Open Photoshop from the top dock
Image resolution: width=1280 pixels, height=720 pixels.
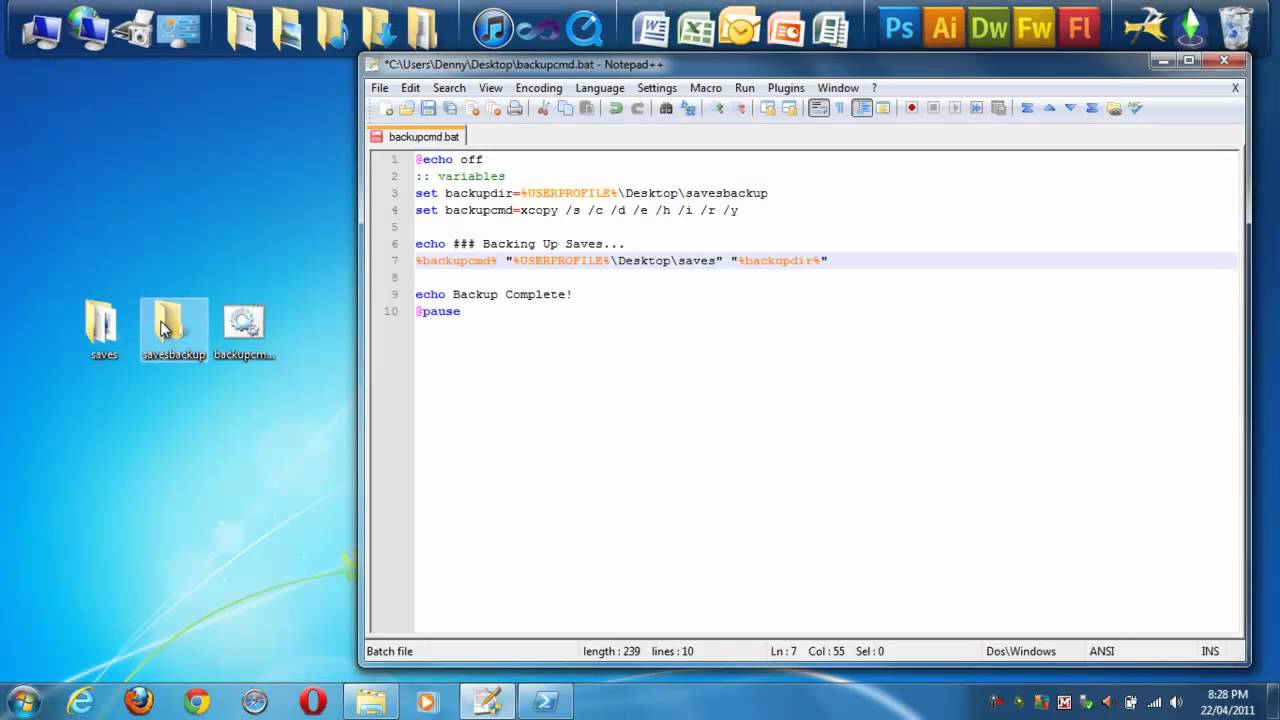[898, 27]
